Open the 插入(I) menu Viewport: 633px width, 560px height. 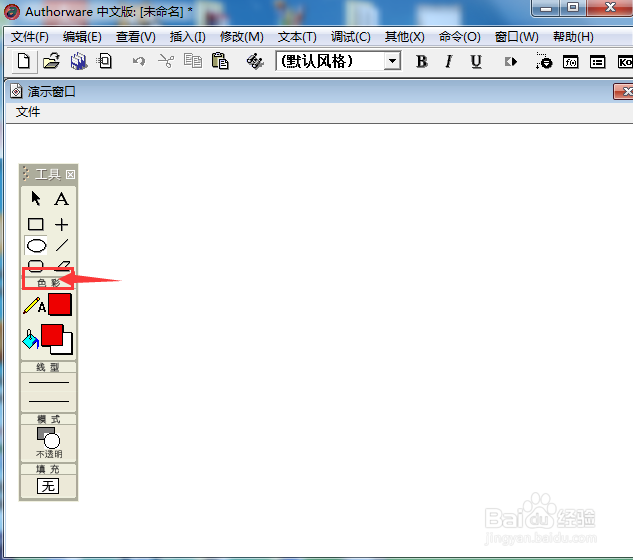pyautogui.click(x=187, y=37)
